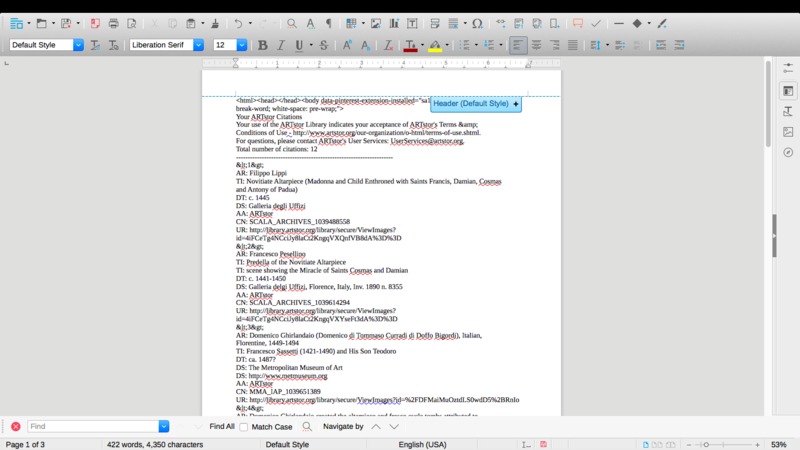The height and width of the screenshot is (450, 800).
Task: Click the Paste clipboard icon
Action: tap(190, 23)
